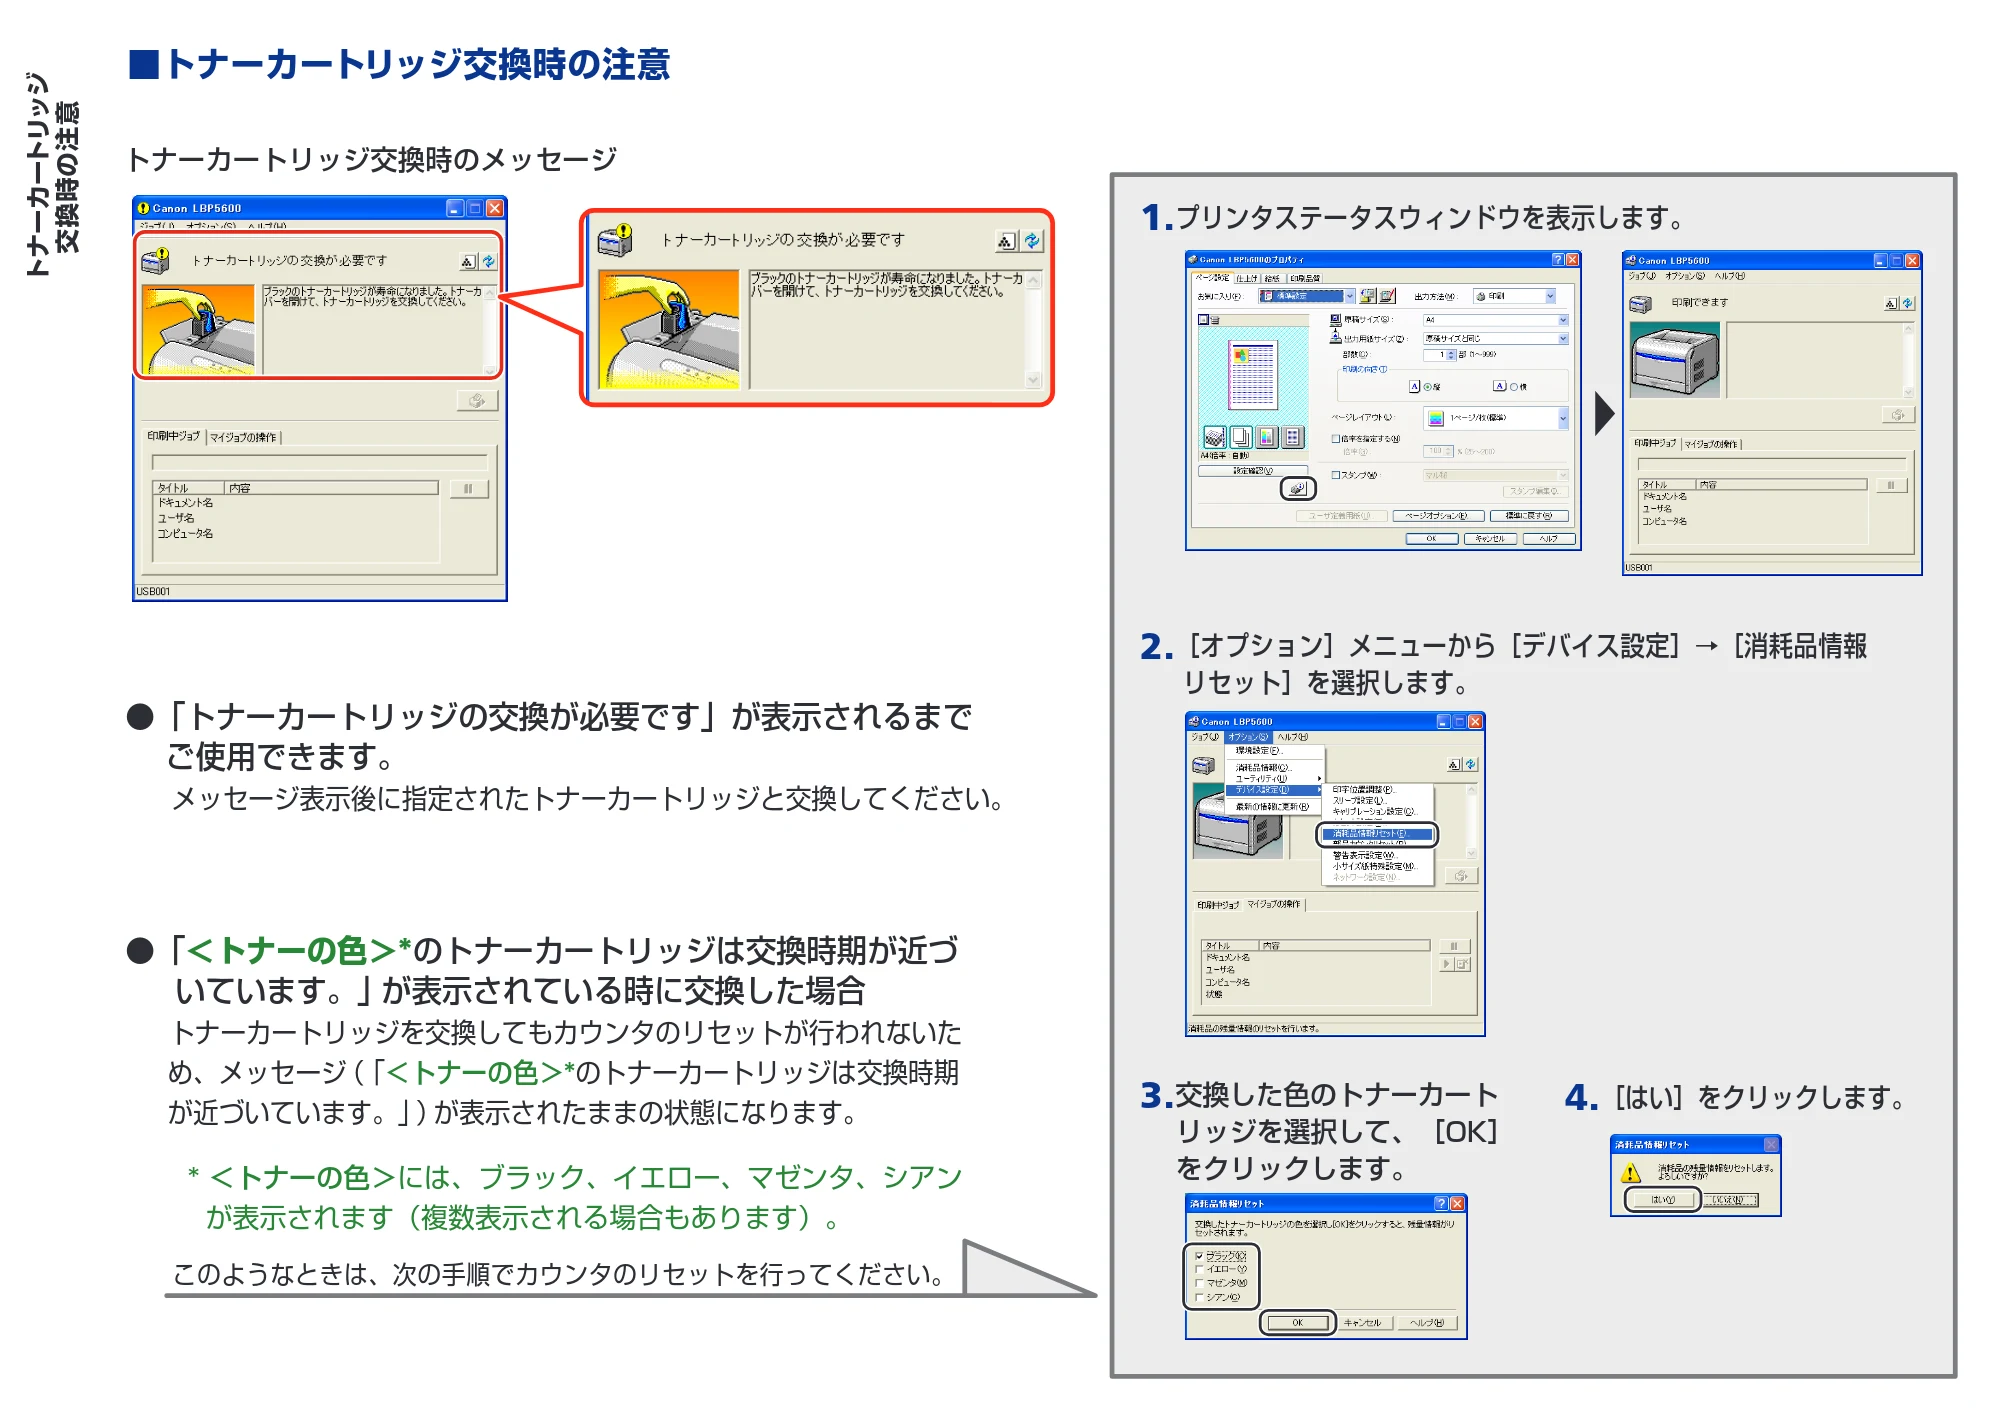Open the ページレイアウト dropdown
Viewport: 2000px width, 1414px height.
click(1495, 418)
